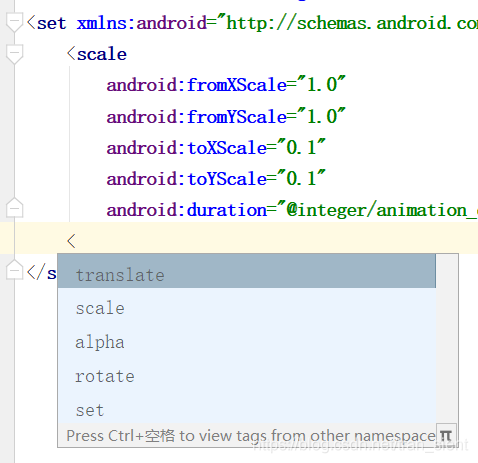Click the android:fromYScale attribute

point(197,117)
